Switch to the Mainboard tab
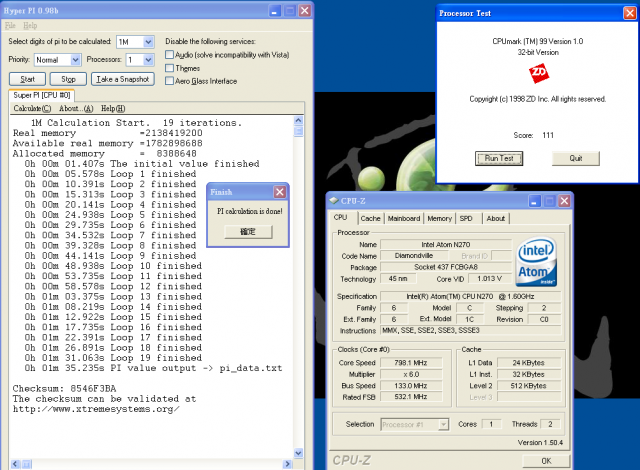 (404, 218)
